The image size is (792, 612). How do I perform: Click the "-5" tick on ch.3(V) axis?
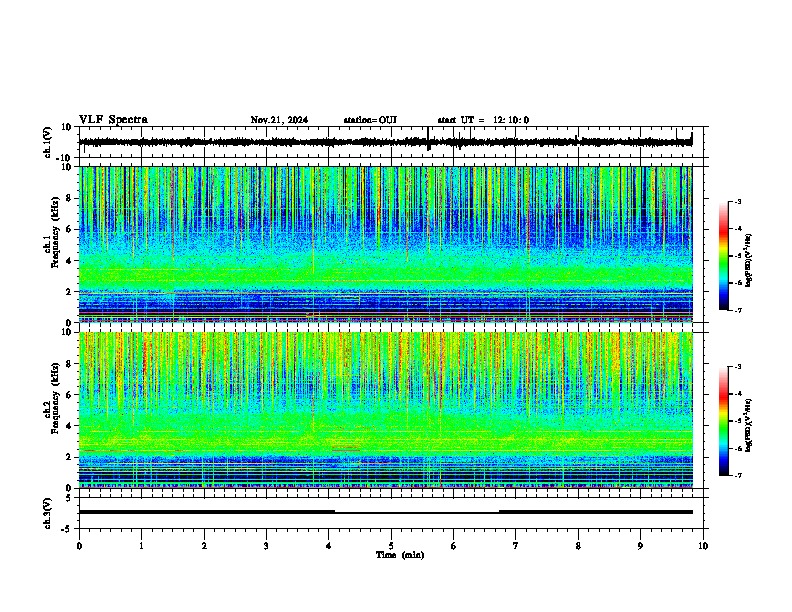tap(68, 529)
